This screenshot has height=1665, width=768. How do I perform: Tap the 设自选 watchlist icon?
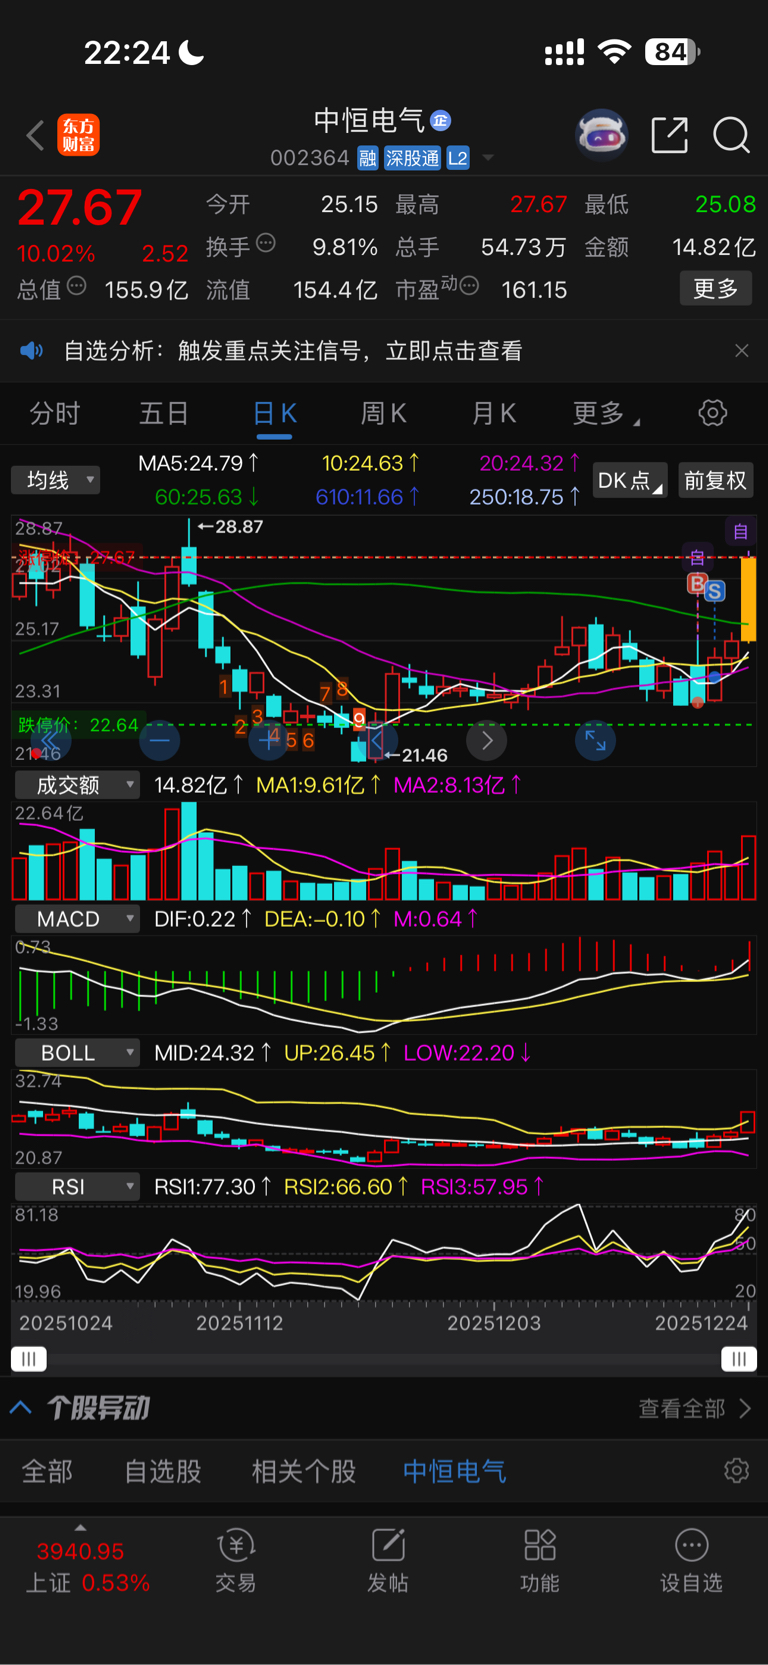tap(691, 1560)
